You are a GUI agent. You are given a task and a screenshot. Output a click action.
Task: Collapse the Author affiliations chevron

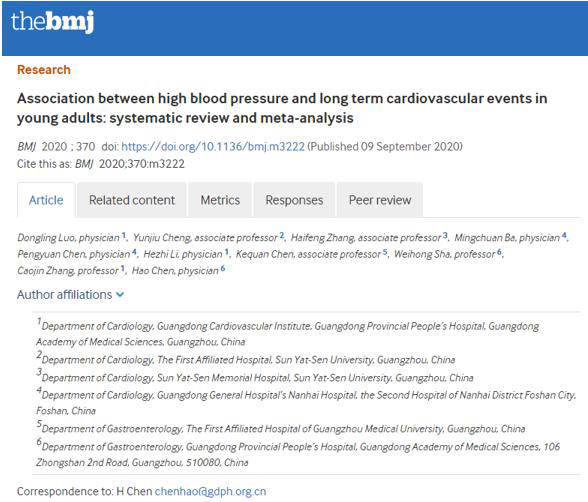120,295
